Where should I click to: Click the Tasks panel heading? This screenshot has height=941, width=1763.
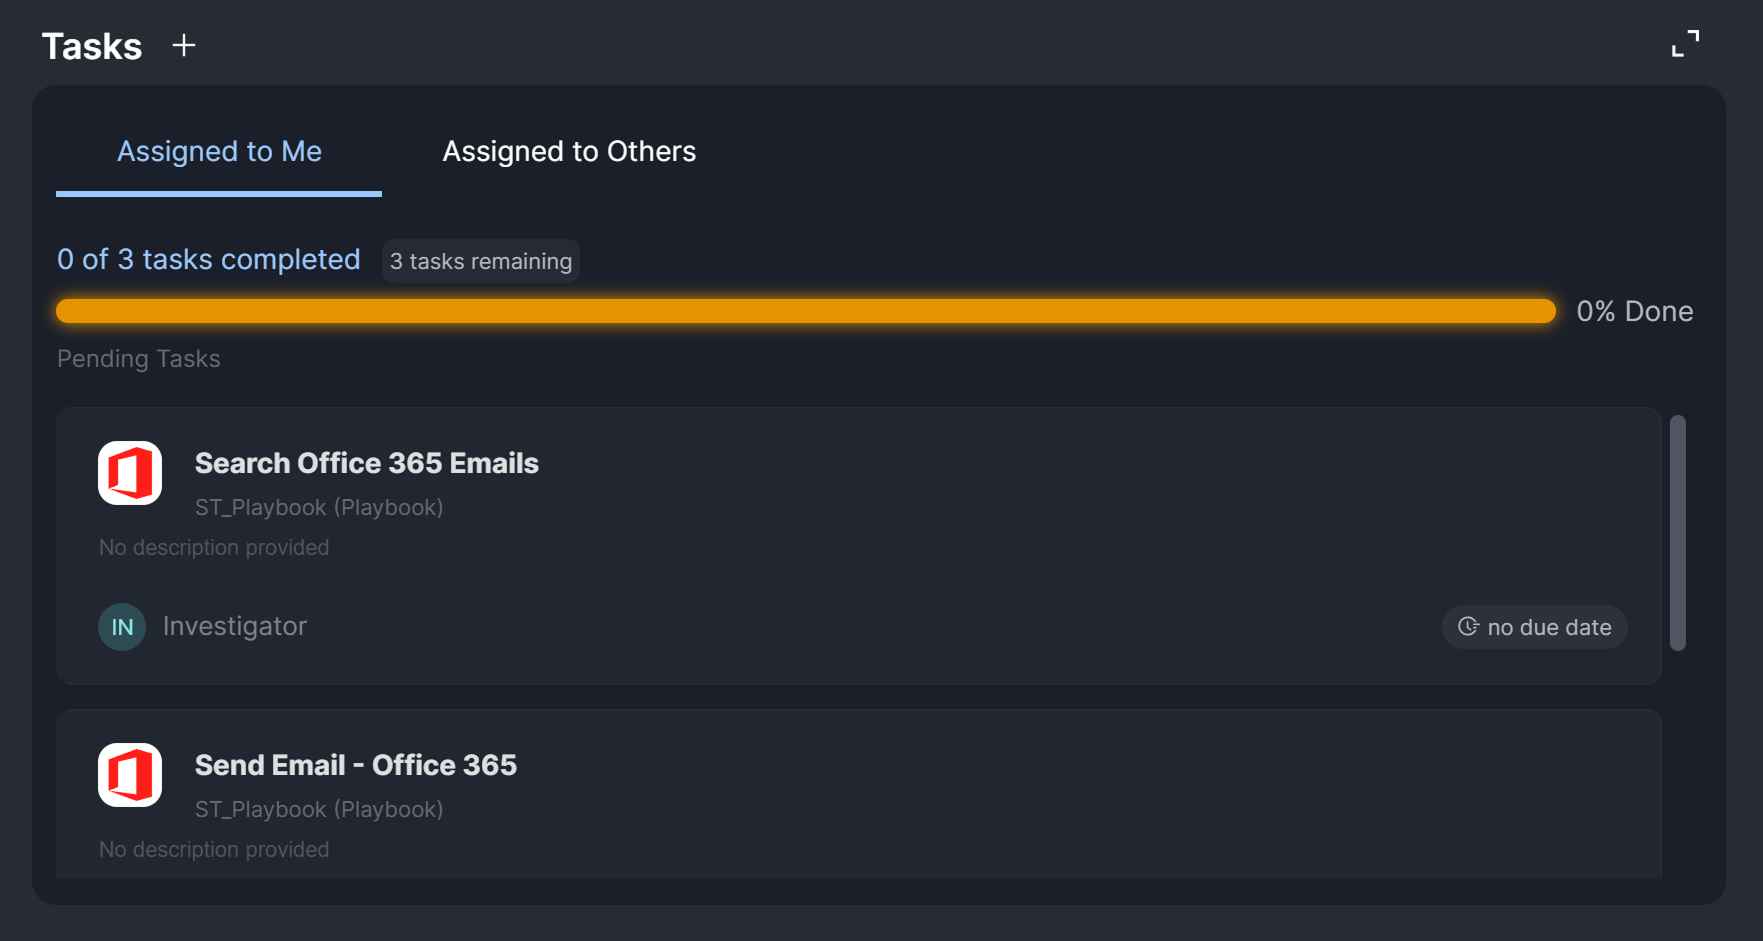point(90,45)
